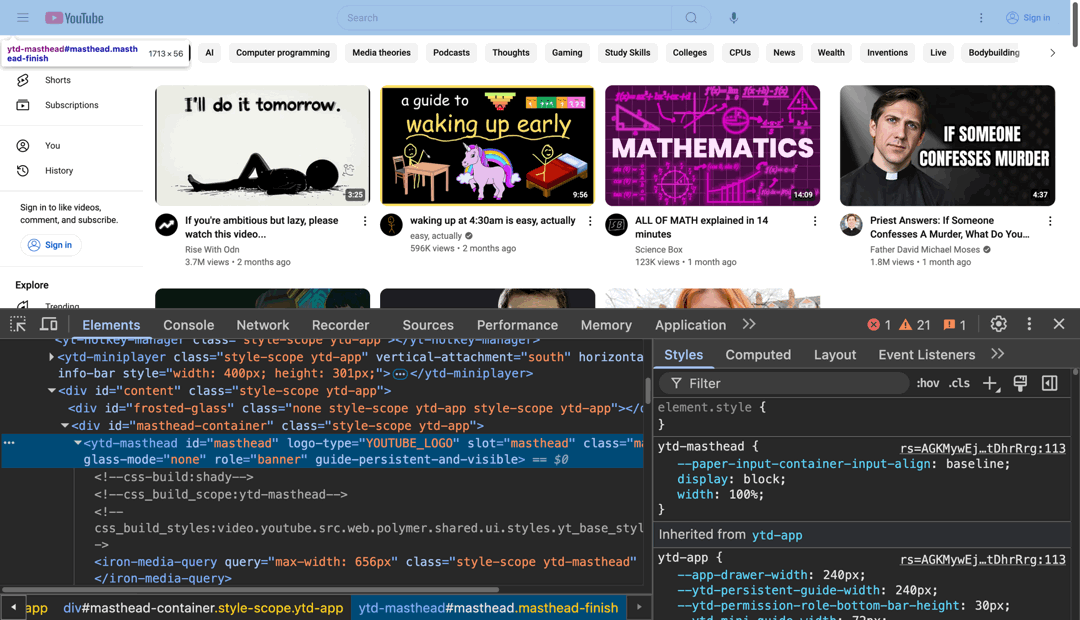Toggle the .cls element classes panel
This screenshot has height=620, width=1080.
click(x=959, y=383)
